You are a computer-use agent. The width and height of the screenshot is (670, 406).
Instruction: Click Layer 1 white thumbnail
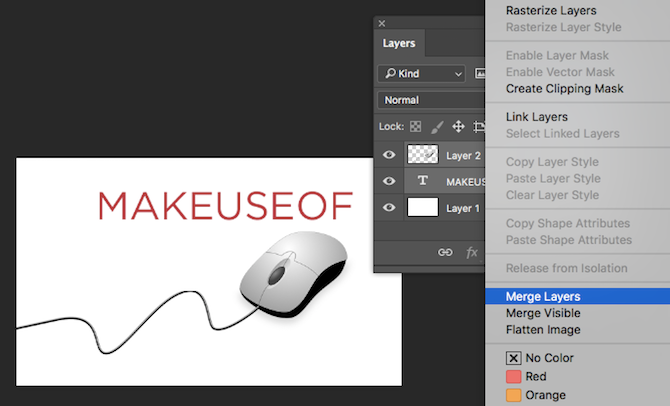(423, 207)
